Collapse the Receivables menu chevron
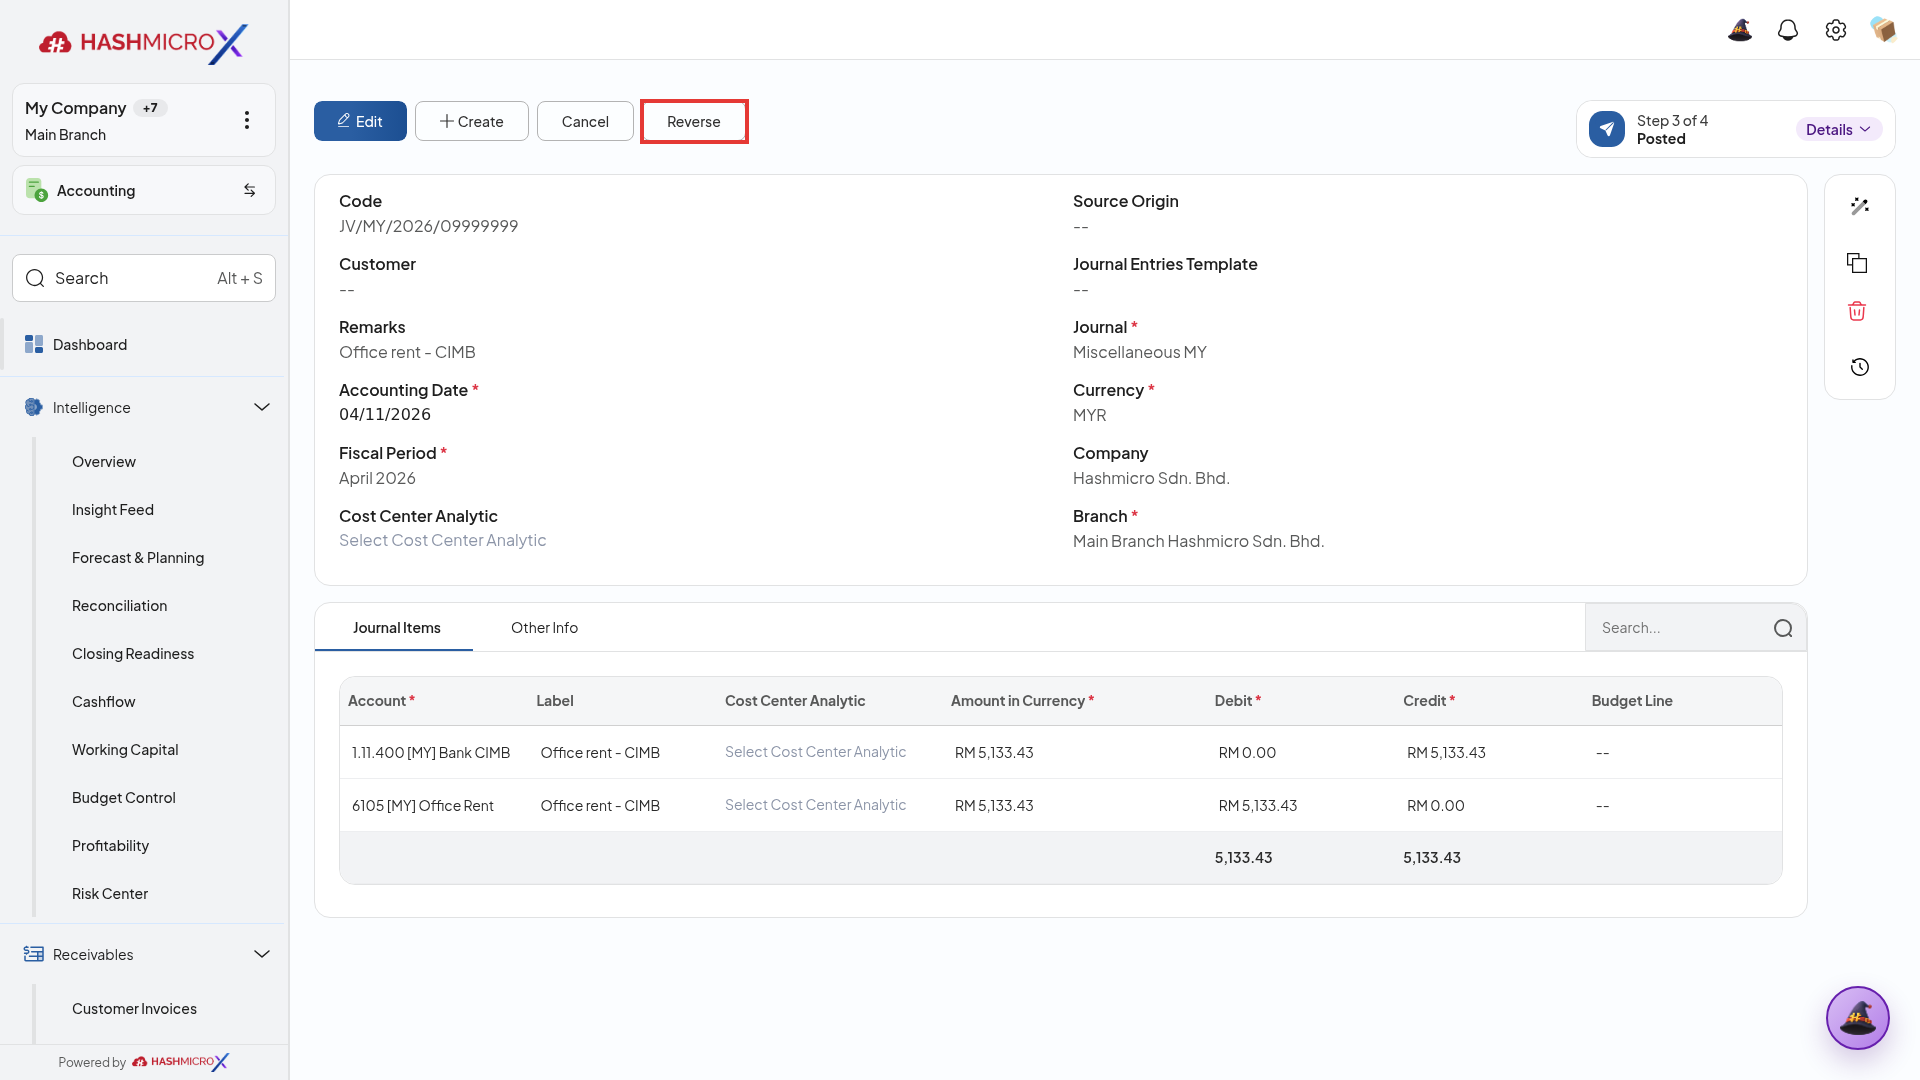Screen dimensions: 1920x1080 262,954
